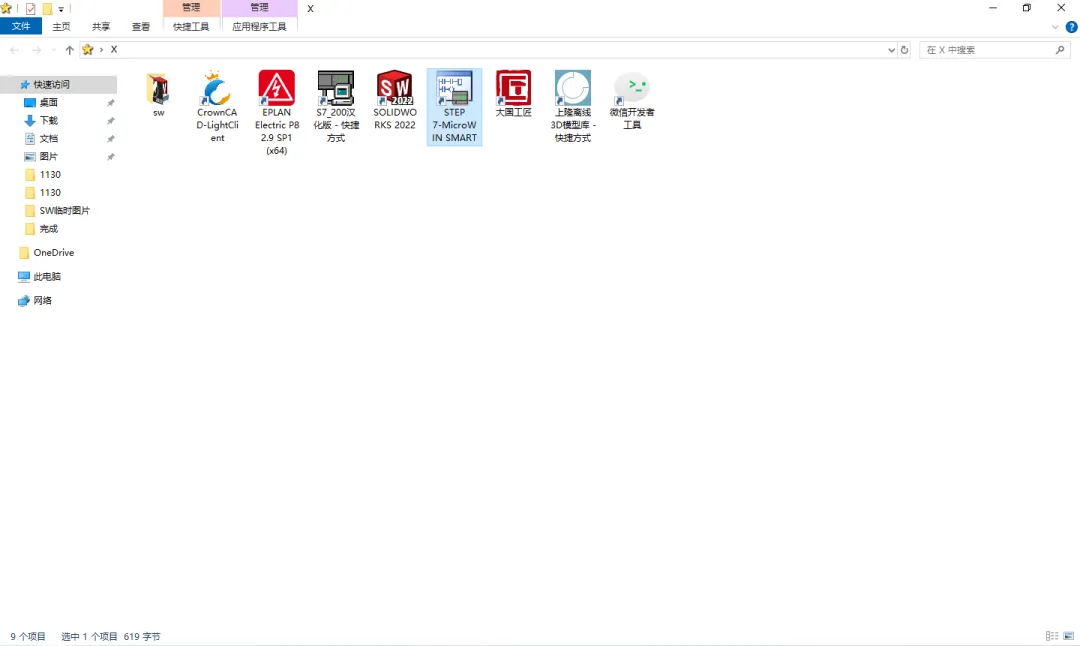Expand the ribbon with the chevron
The image size is (1080, 646).
click(x=1055, y=27)
